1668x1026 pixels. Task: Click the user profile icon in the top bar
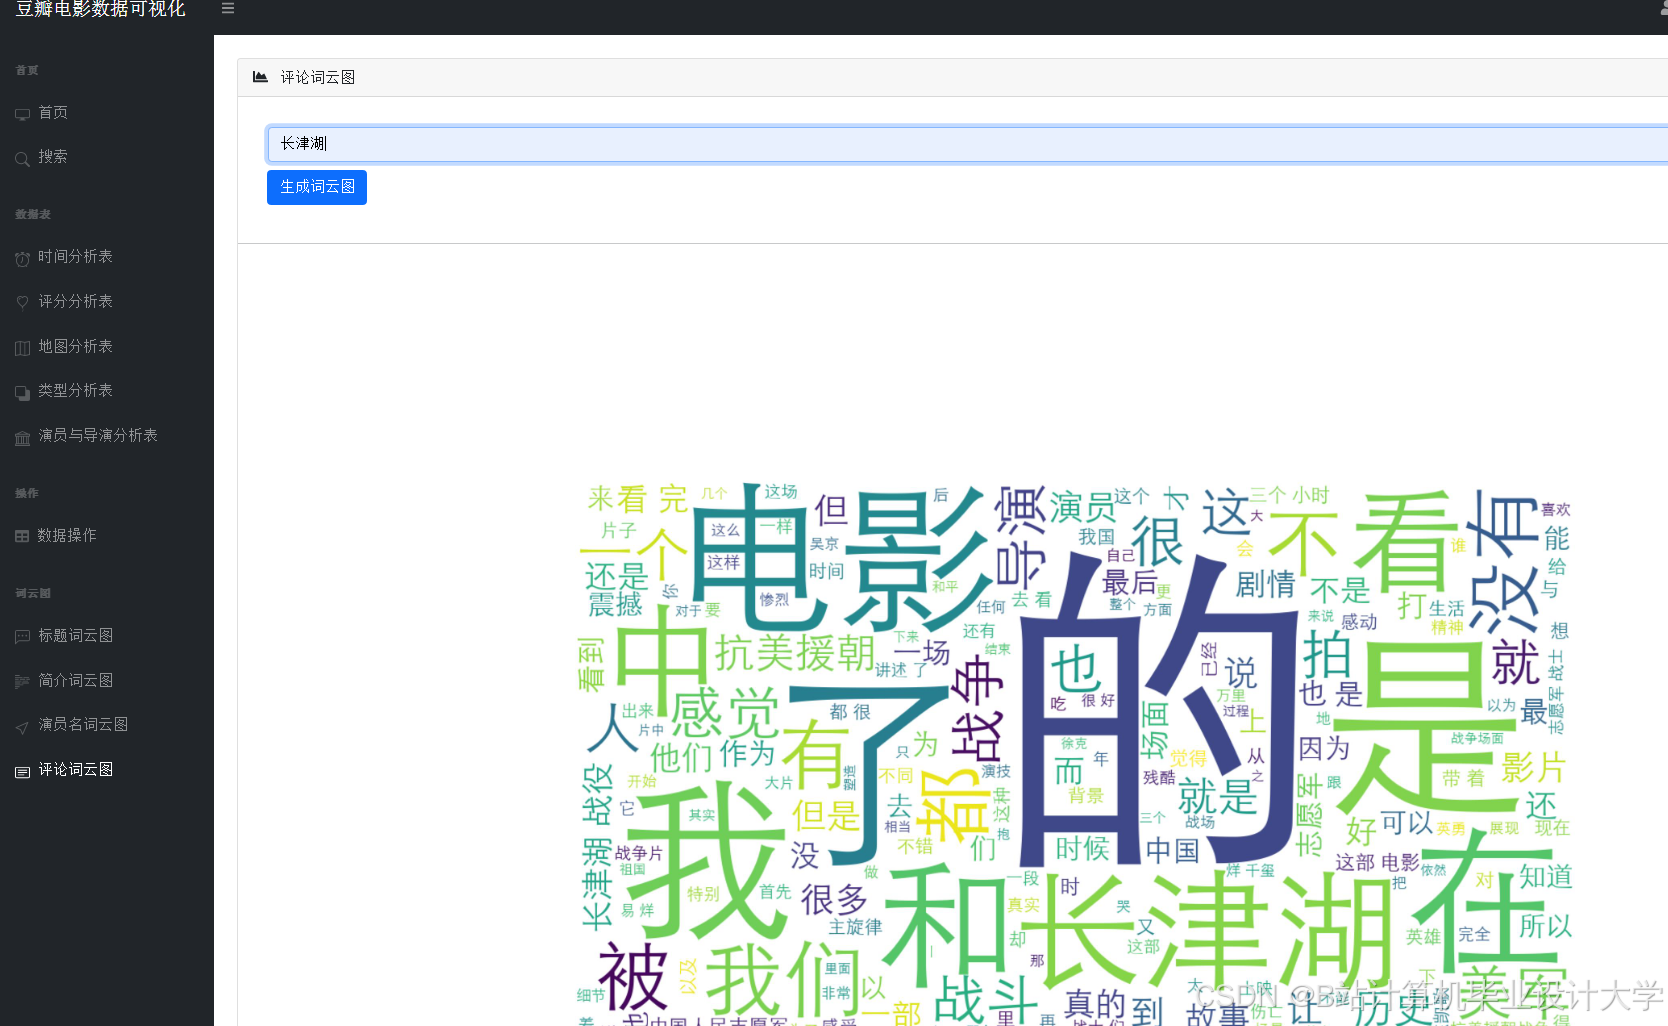[x=1663, y=8]
